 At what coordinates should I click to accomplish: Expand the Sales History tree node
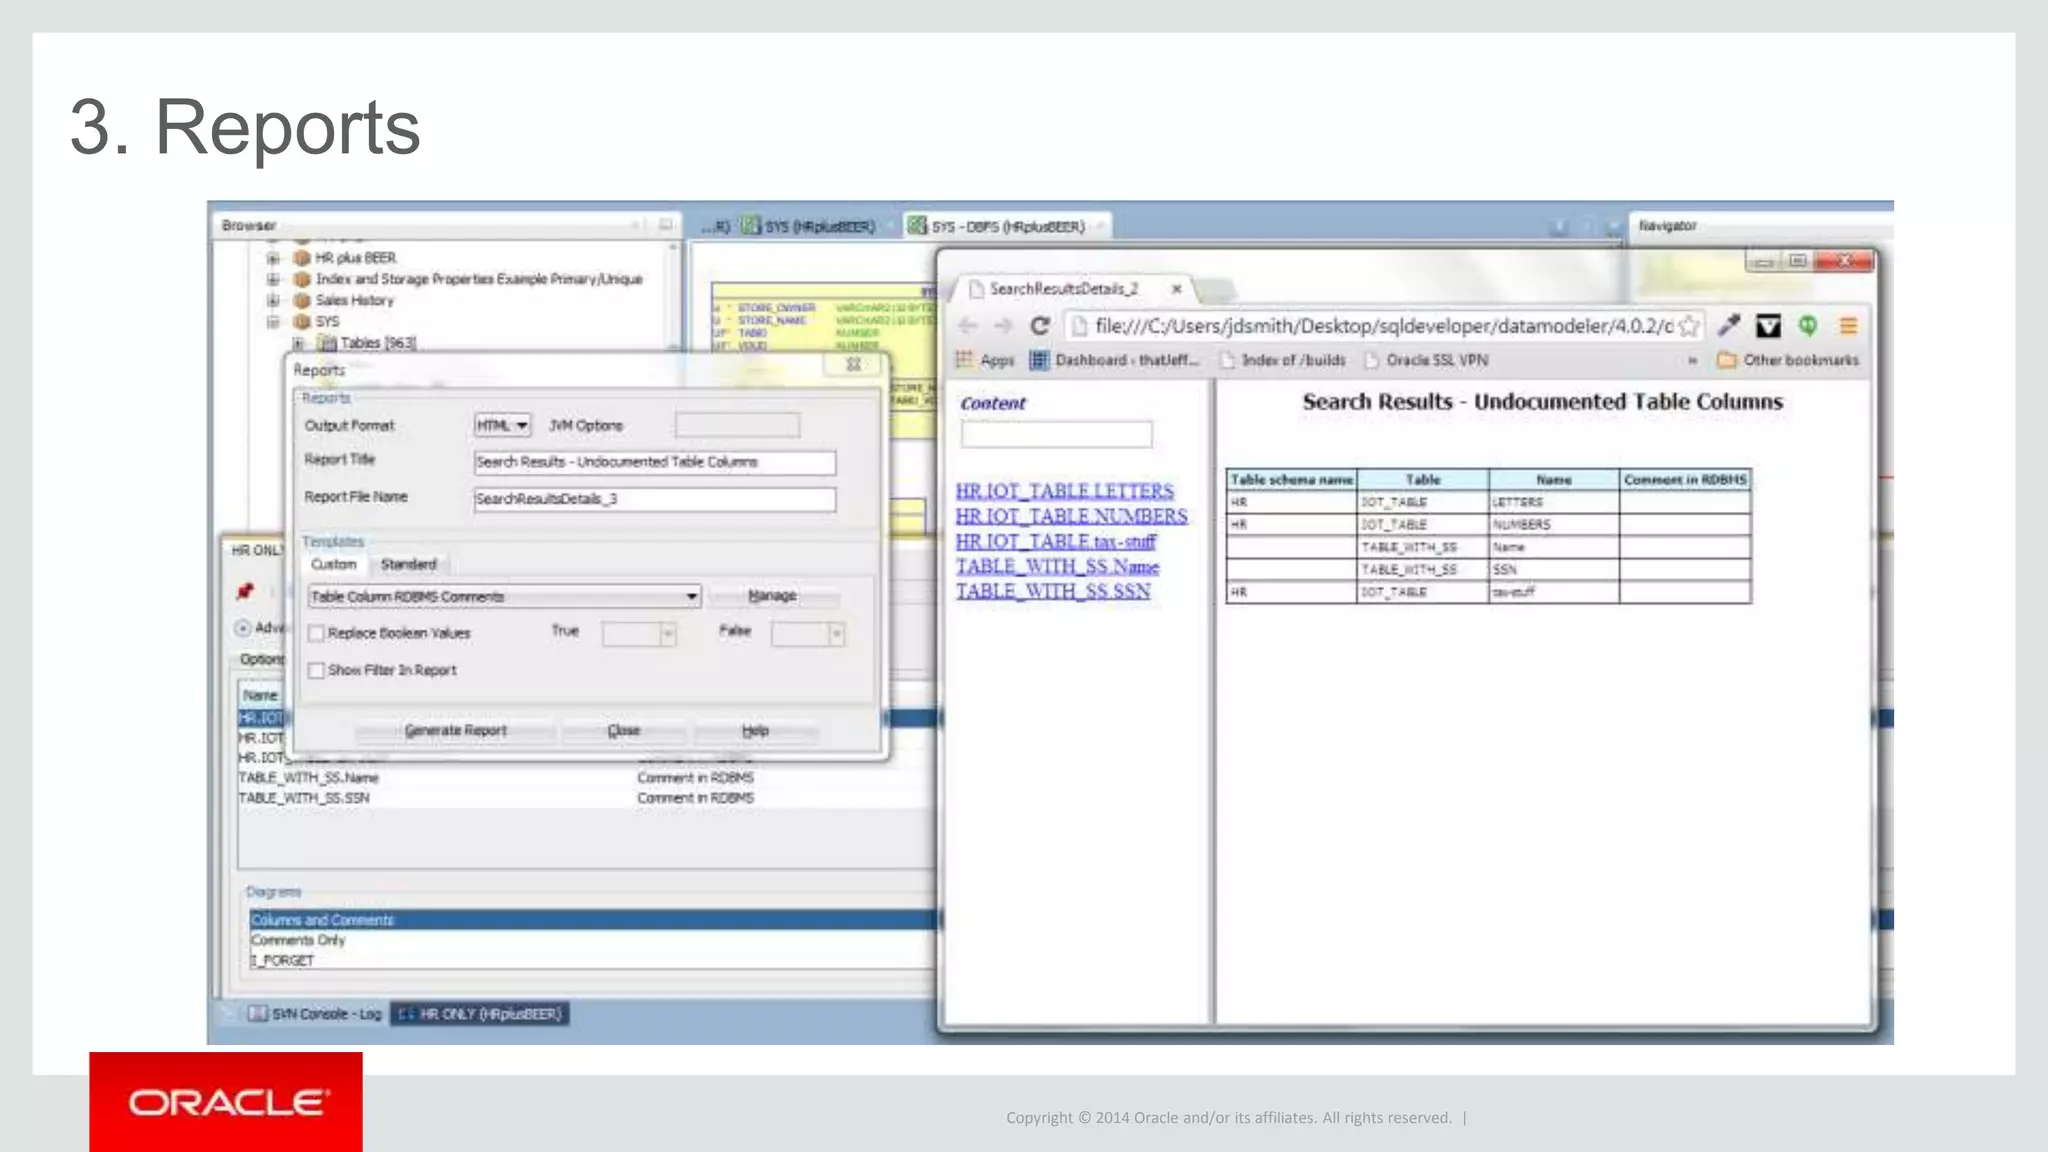pos(272,300)
